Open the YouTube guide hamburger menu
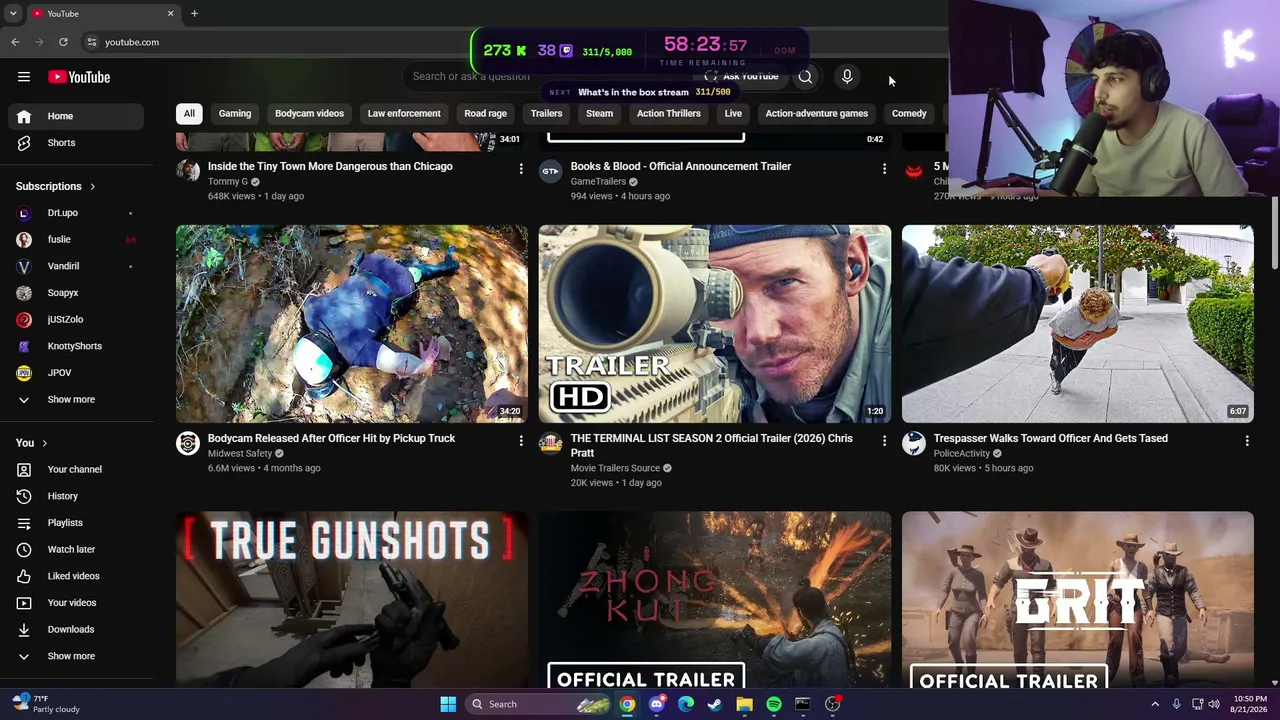 (24, 77)
